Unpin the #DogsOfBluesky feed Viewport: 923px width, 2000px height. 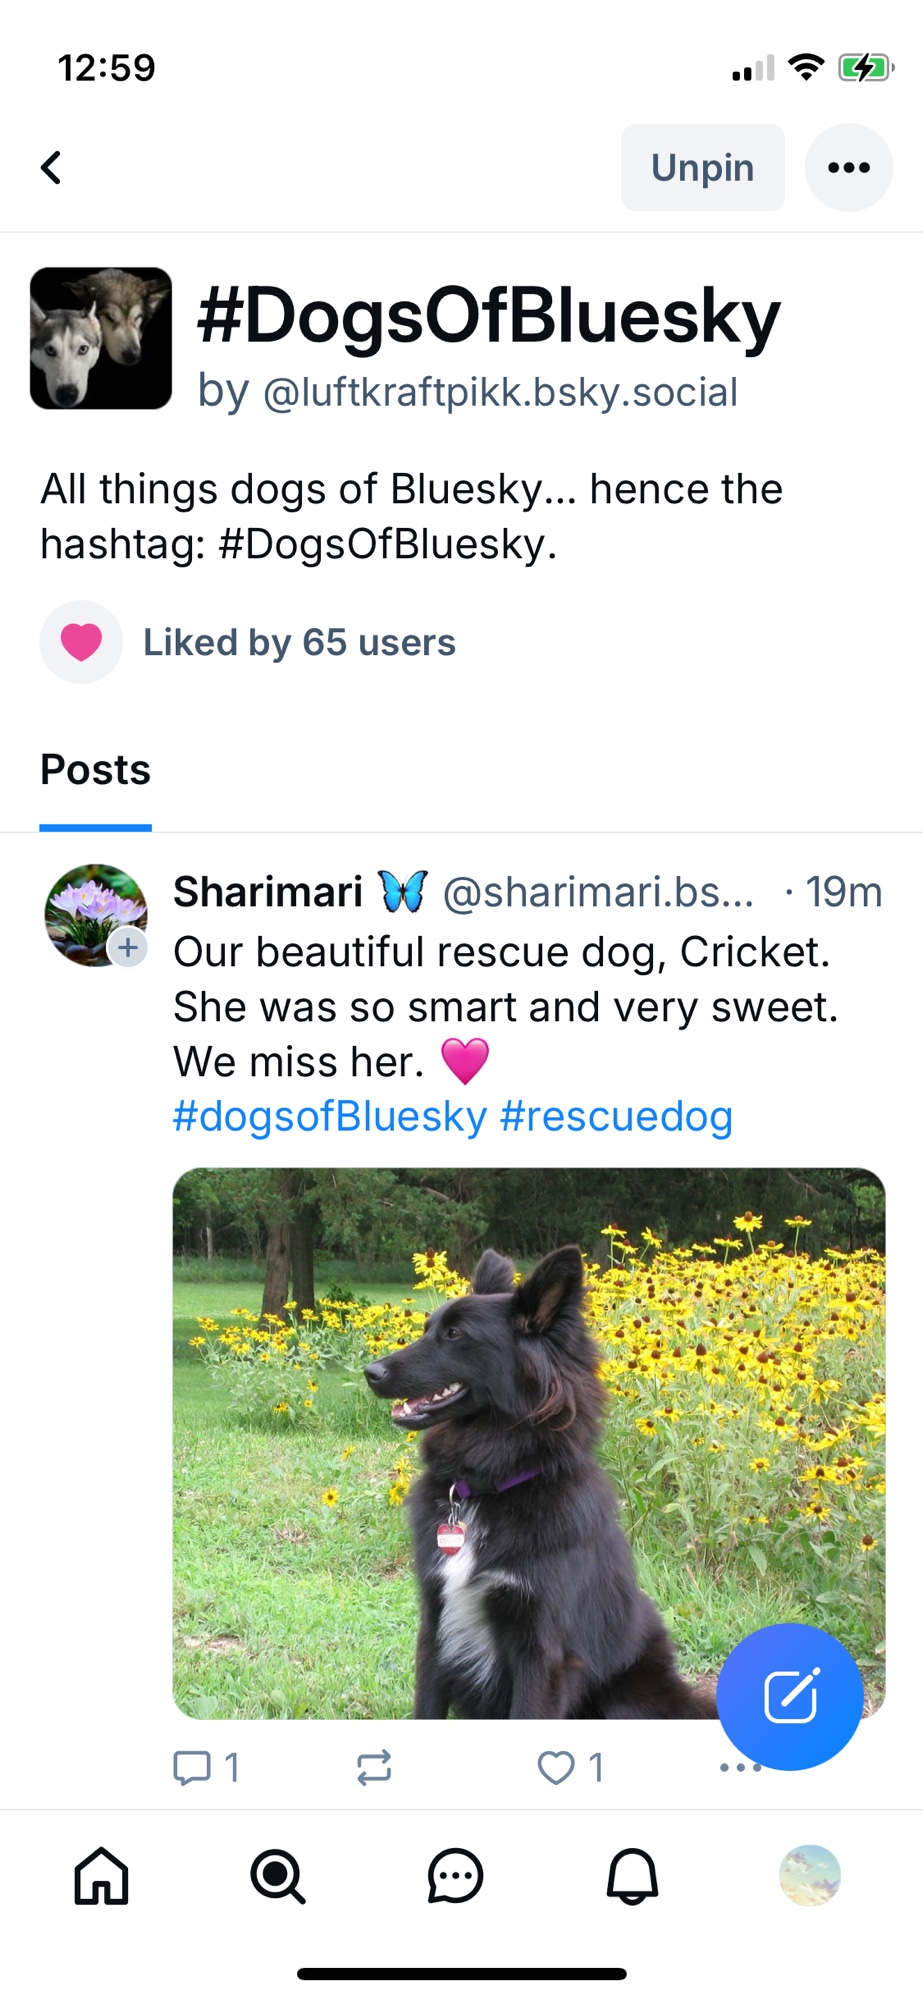pos(702,168)
